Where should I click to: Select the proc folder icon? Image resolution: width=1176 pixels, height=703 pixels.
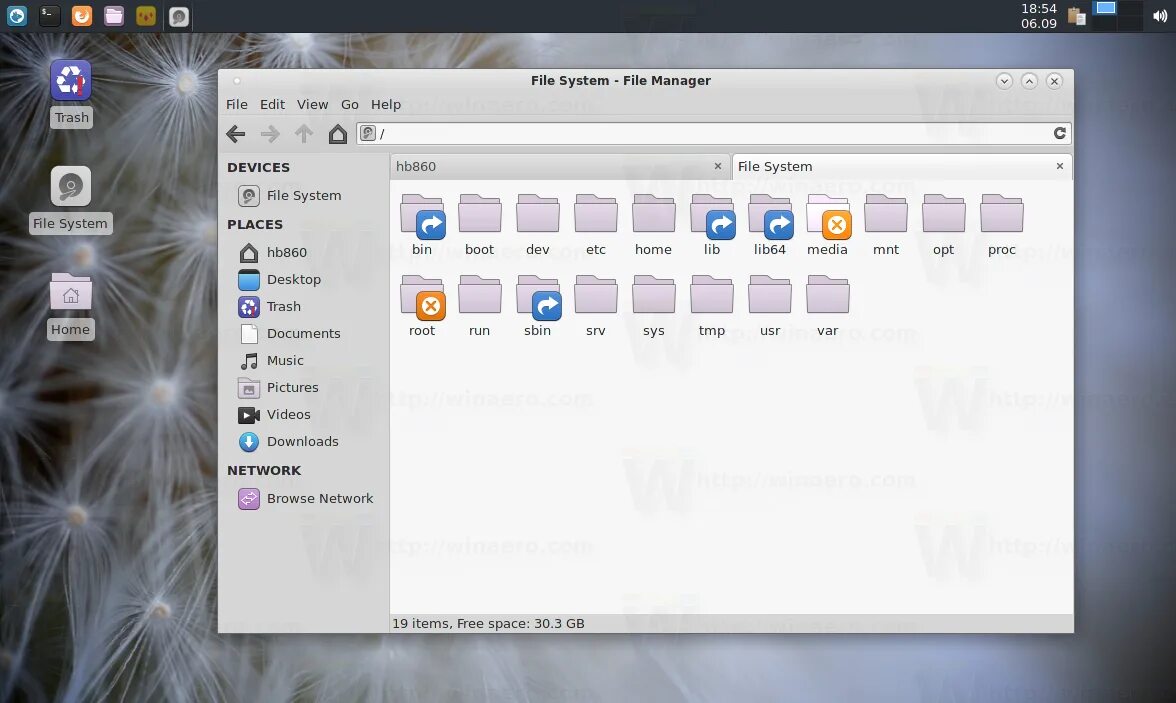(x=1001, y=215)
